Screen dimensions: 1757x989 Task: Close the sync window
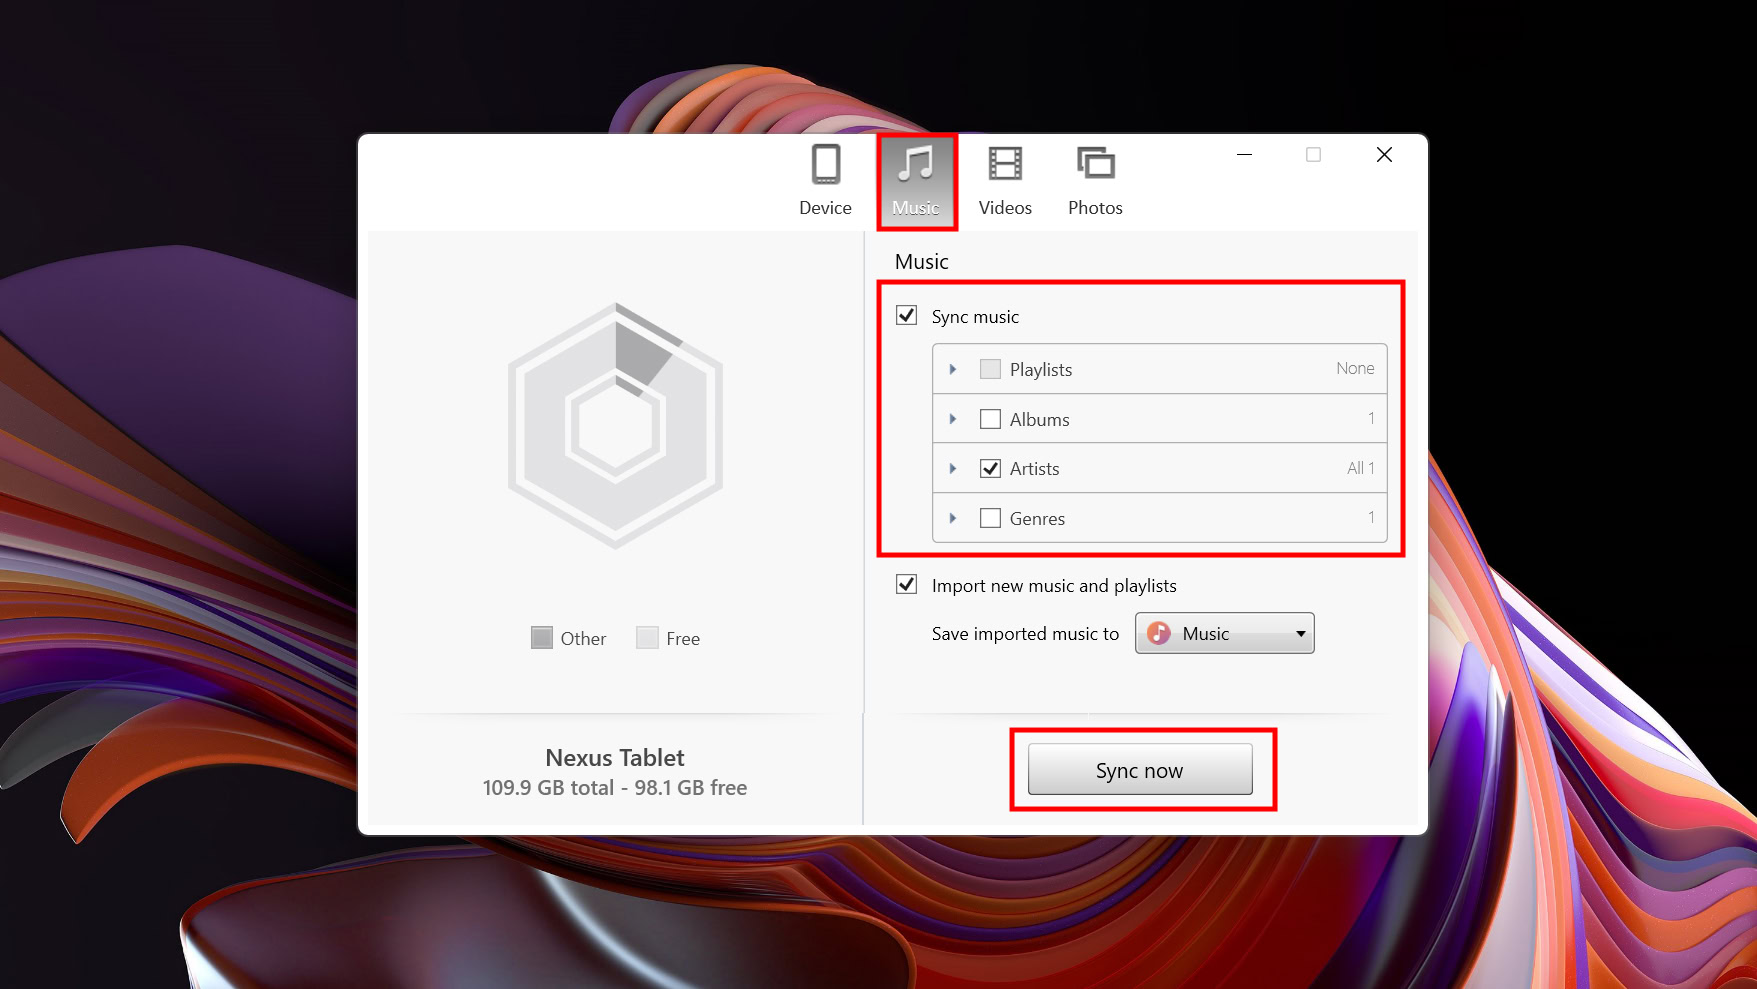1384,155
